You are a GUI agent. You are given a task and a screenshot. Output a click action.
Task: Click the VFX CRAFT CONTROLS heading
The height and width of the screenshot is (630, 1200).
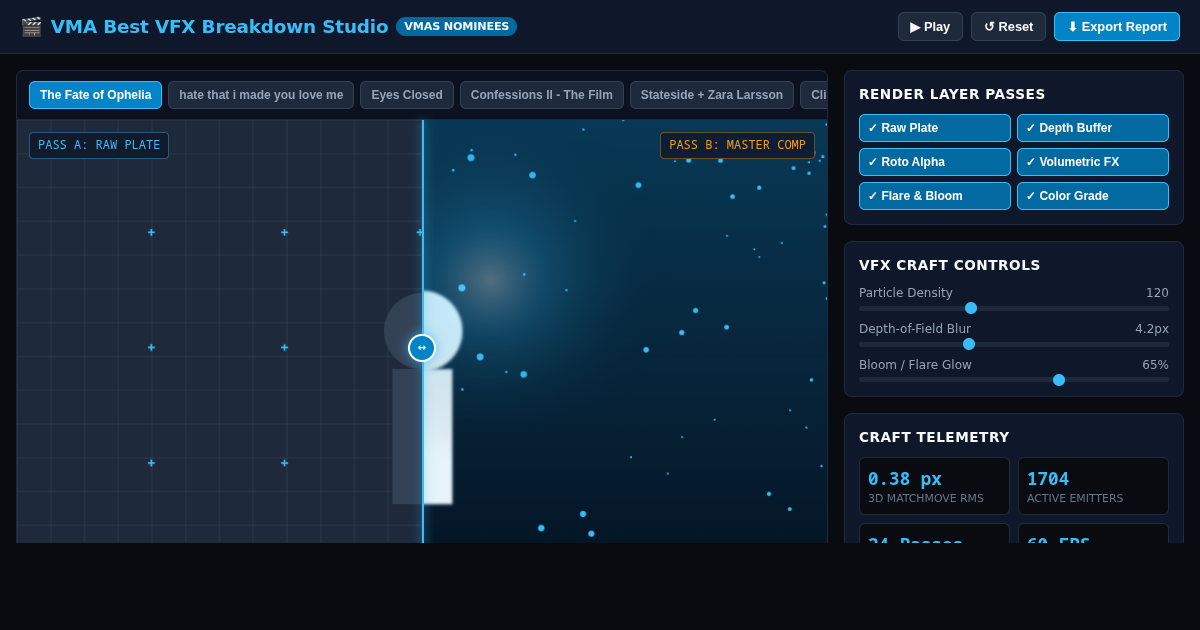tap(950, 265)
